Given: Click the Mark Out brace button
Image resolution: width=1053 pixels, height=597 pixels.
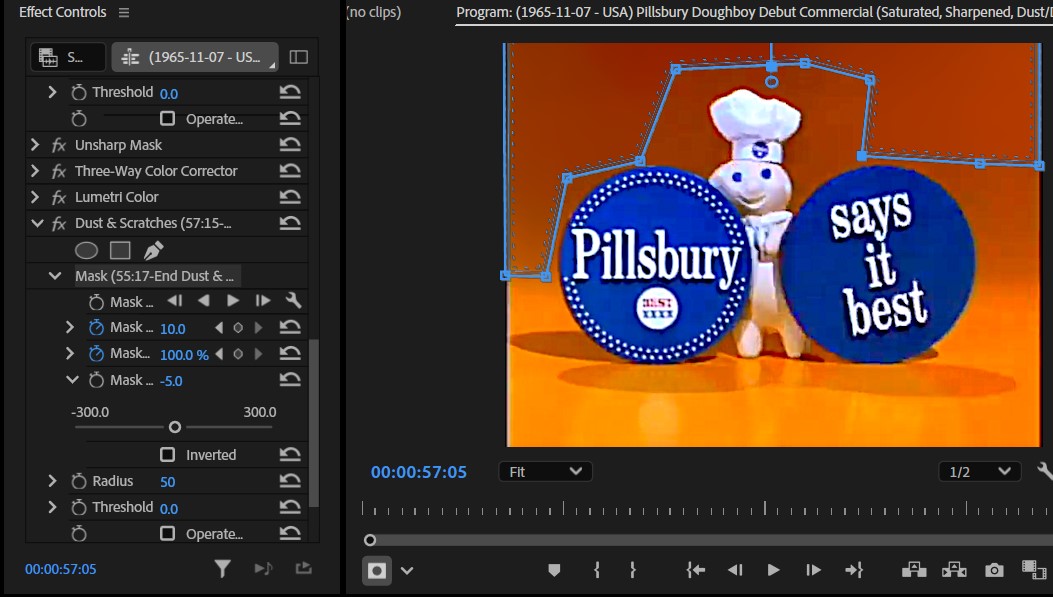Looking at the screenshot, I should (633, 570).
